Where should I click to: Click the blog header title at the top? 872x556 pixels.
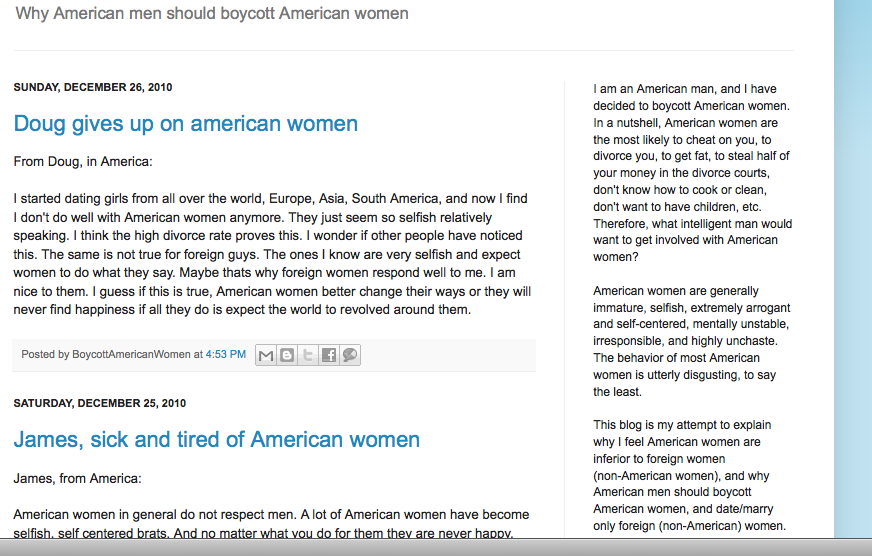pos(212,14)
